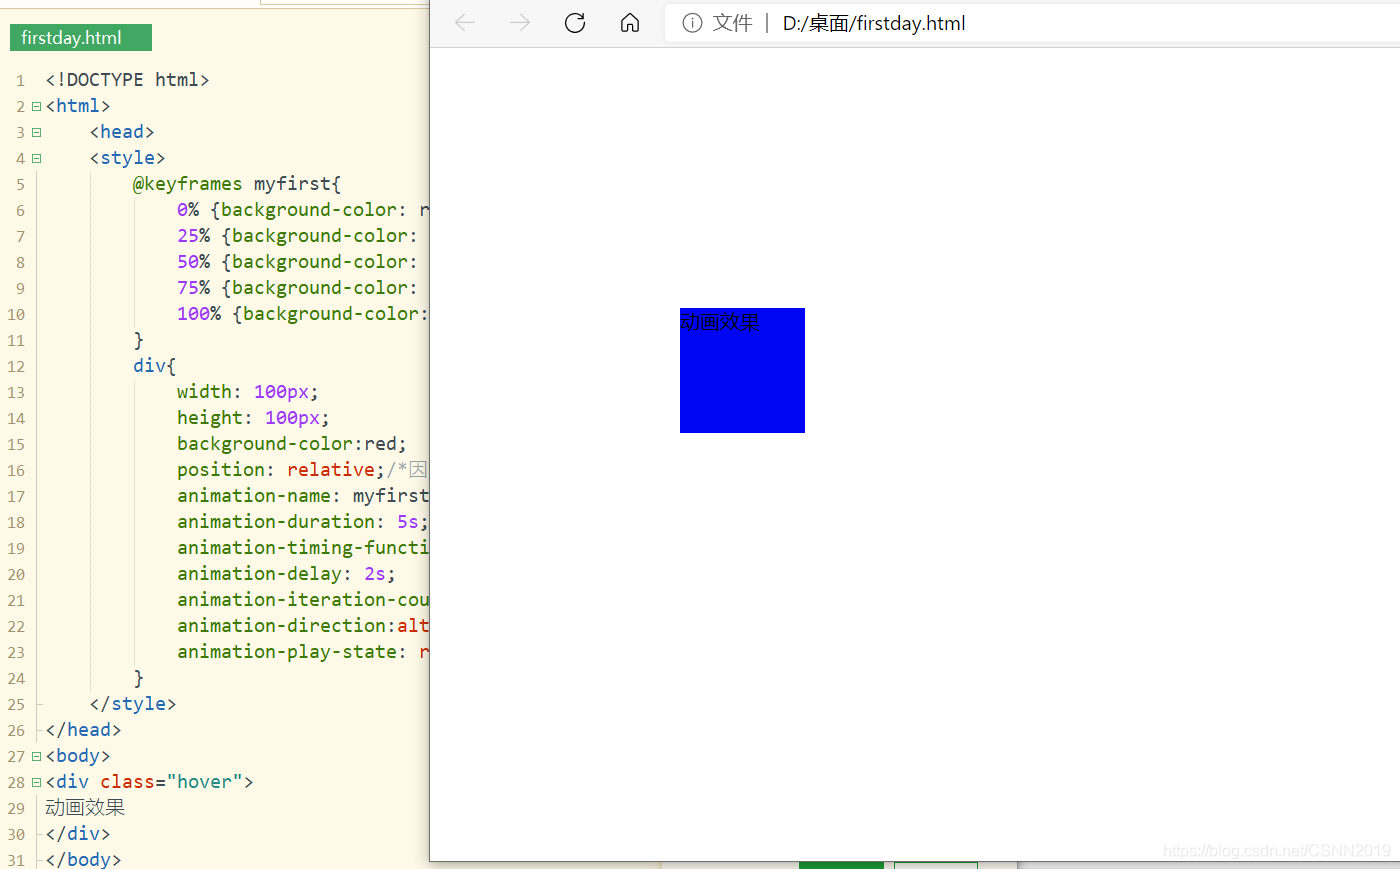
Task: Click the '@keyframes myfirst{' code line
Action: point(237,184)
